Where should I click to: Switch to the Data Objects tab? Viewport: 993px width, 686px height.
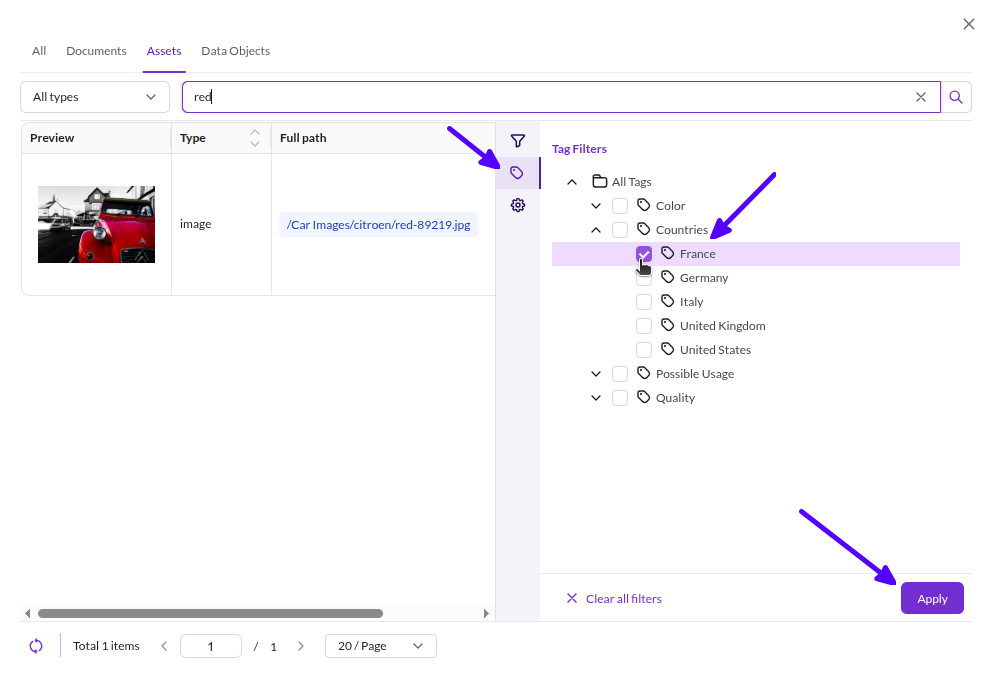pyautogui.click(x=236, y=51)
